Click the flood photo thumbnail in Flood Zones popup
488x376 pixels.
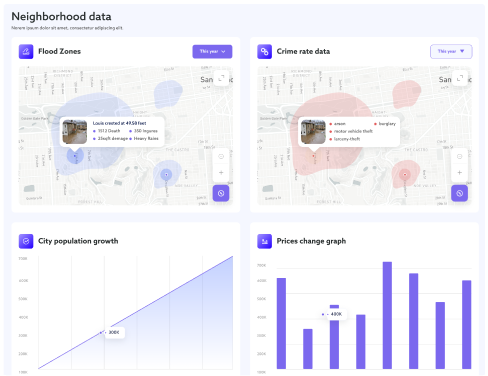75,132
